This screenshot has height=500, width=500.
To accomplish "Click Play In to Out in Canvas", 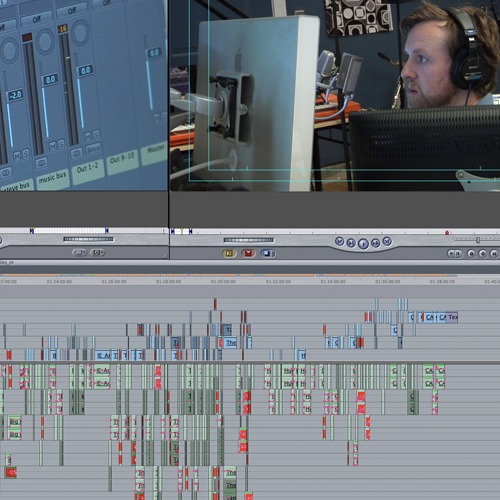I will click(351, 243).
